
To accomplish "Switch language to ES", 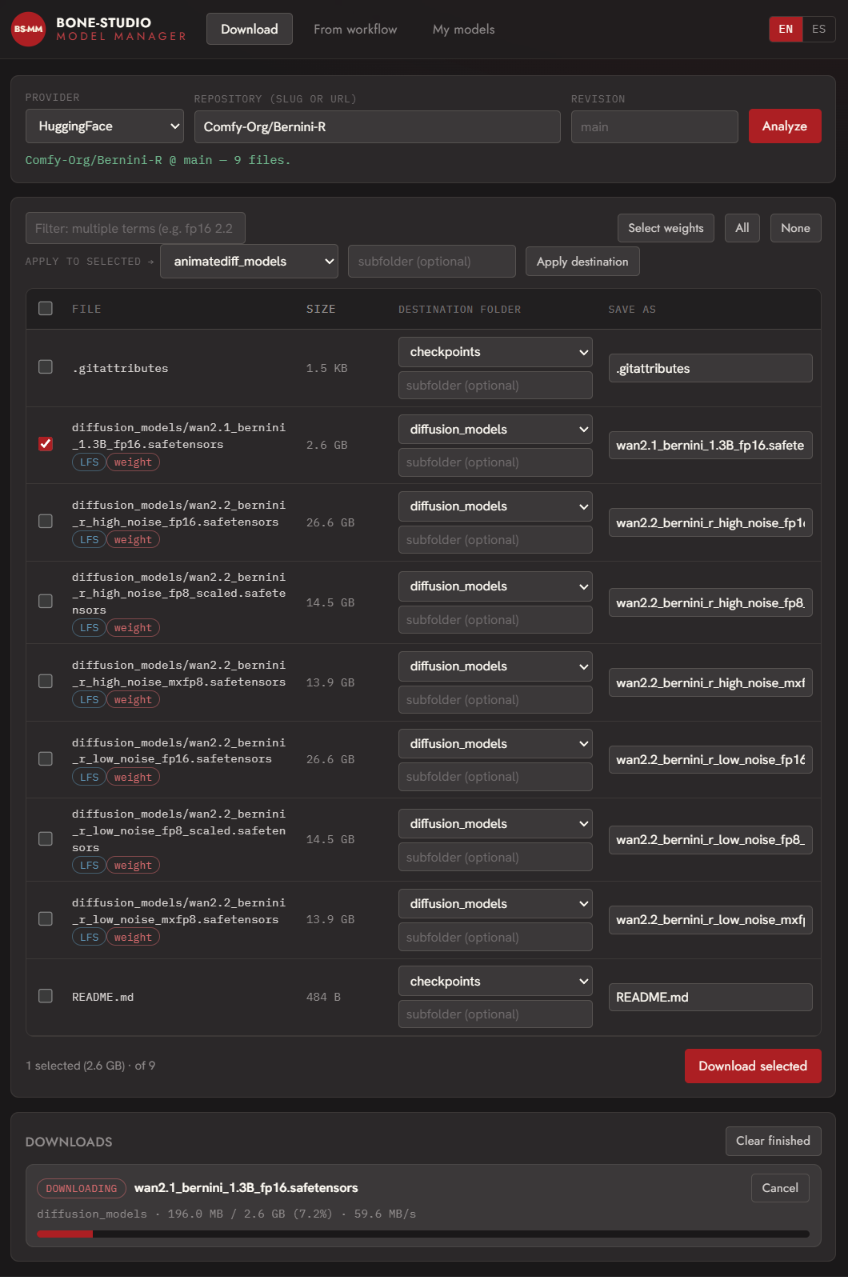I will point(819,29).
